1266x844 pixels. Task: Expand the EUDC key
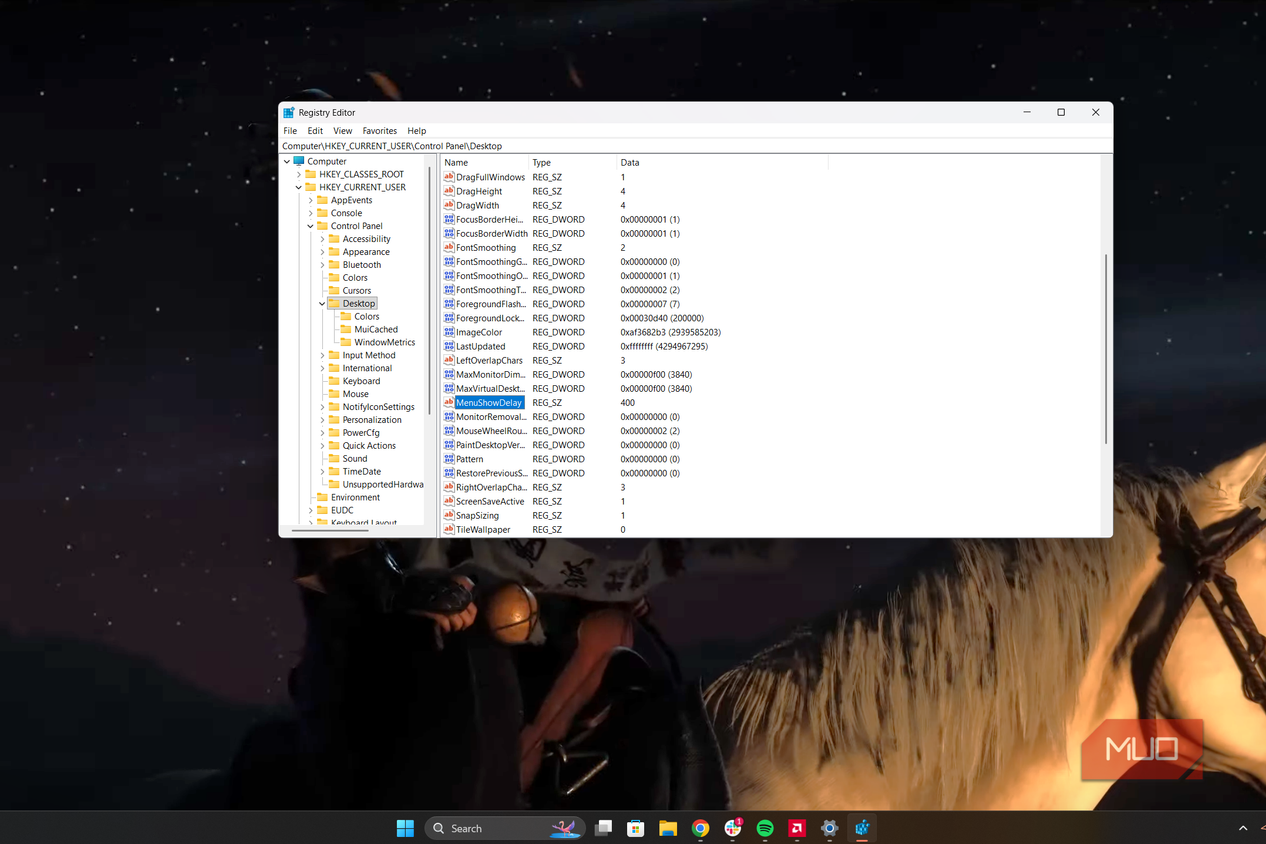coord(311,510)
